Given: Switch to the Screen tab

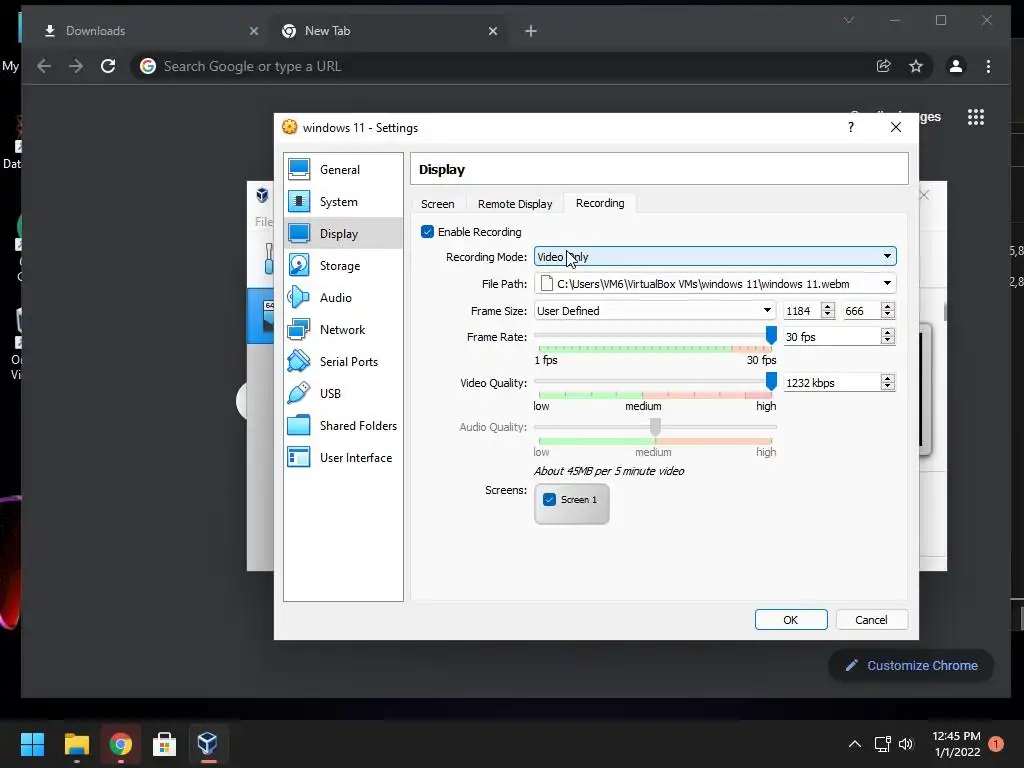Looking at the screenshot, I should point(438,204).
